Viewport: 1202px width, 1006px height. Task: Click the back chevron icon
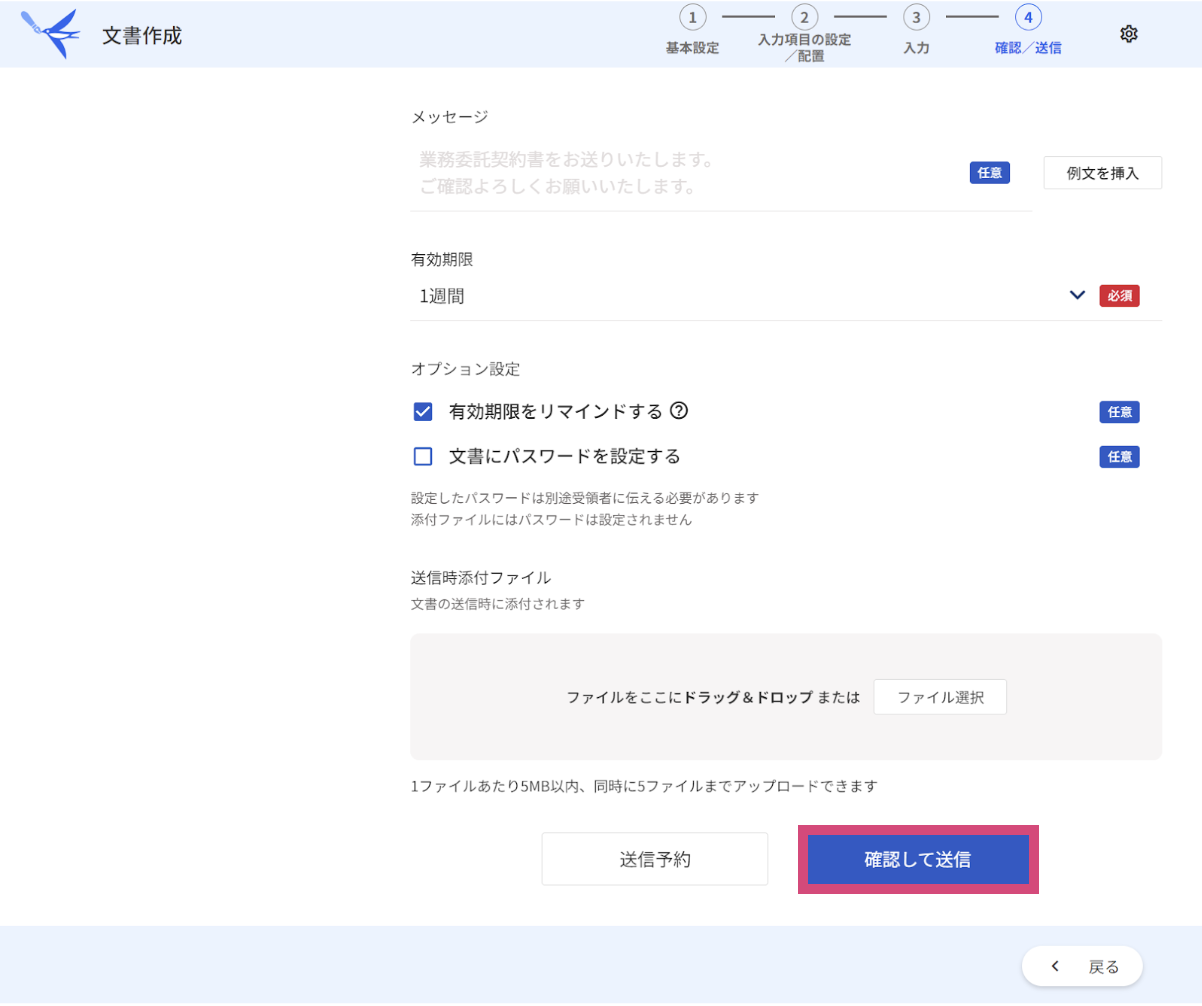(1055, 966)
